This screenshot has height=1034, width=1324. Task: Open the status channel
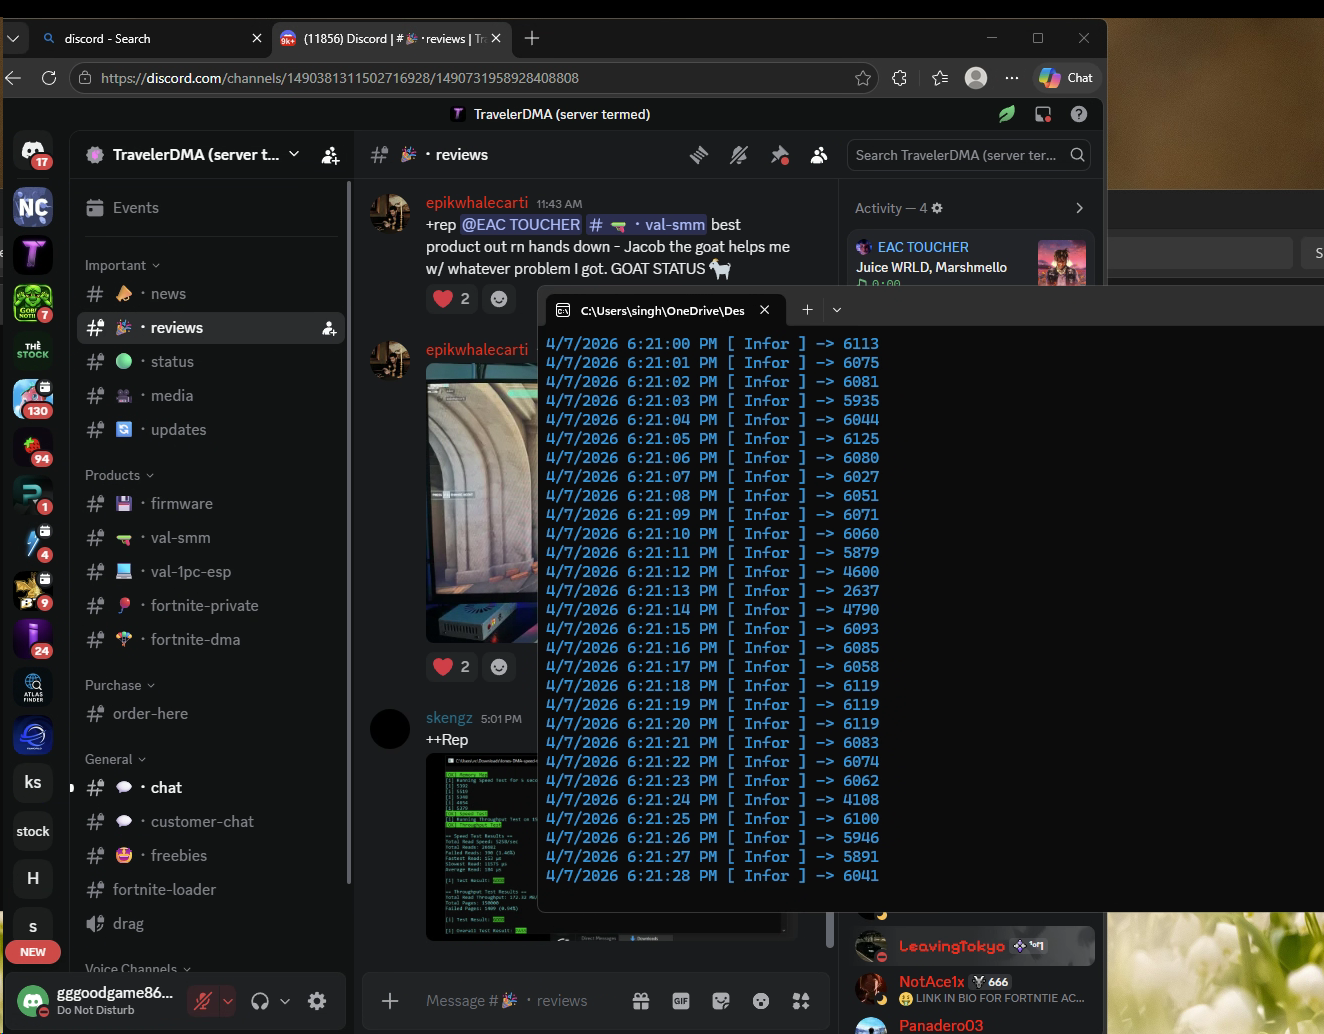point(211,362)
